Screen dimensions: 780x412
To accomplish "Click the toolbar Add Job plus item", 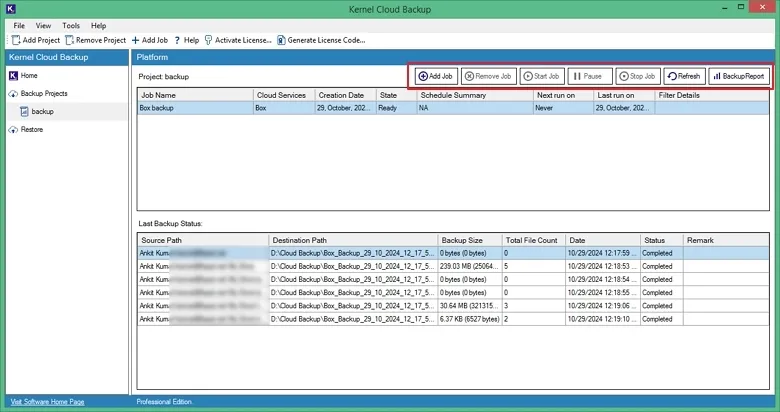I will coord(150,40).
